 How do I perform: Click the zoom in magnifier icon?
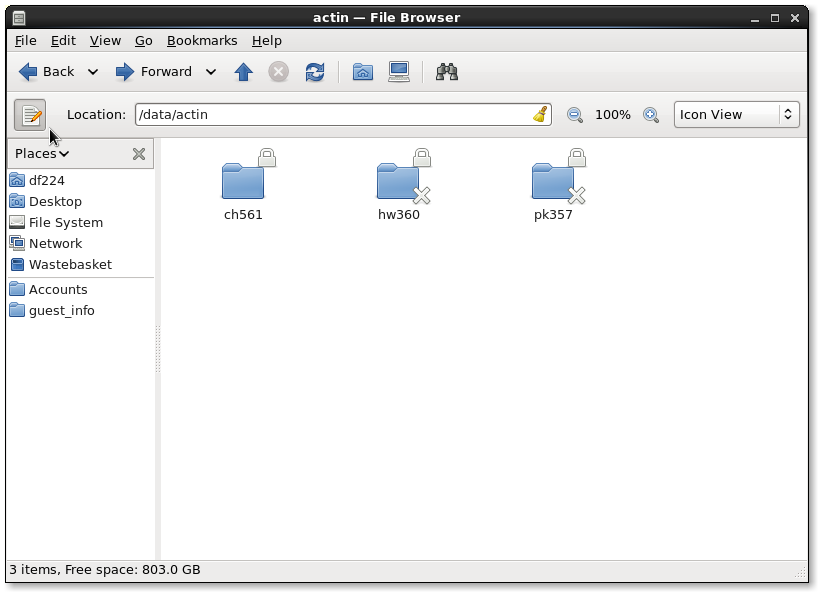(x=651, y=115)
